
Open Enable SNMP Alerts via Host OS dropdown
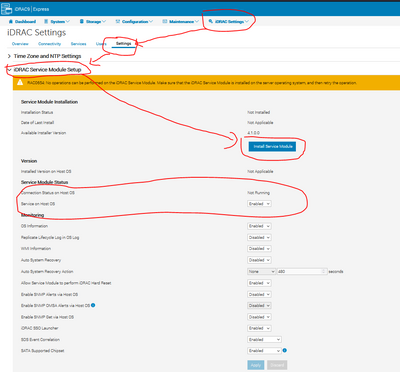[x=259, y=294]
